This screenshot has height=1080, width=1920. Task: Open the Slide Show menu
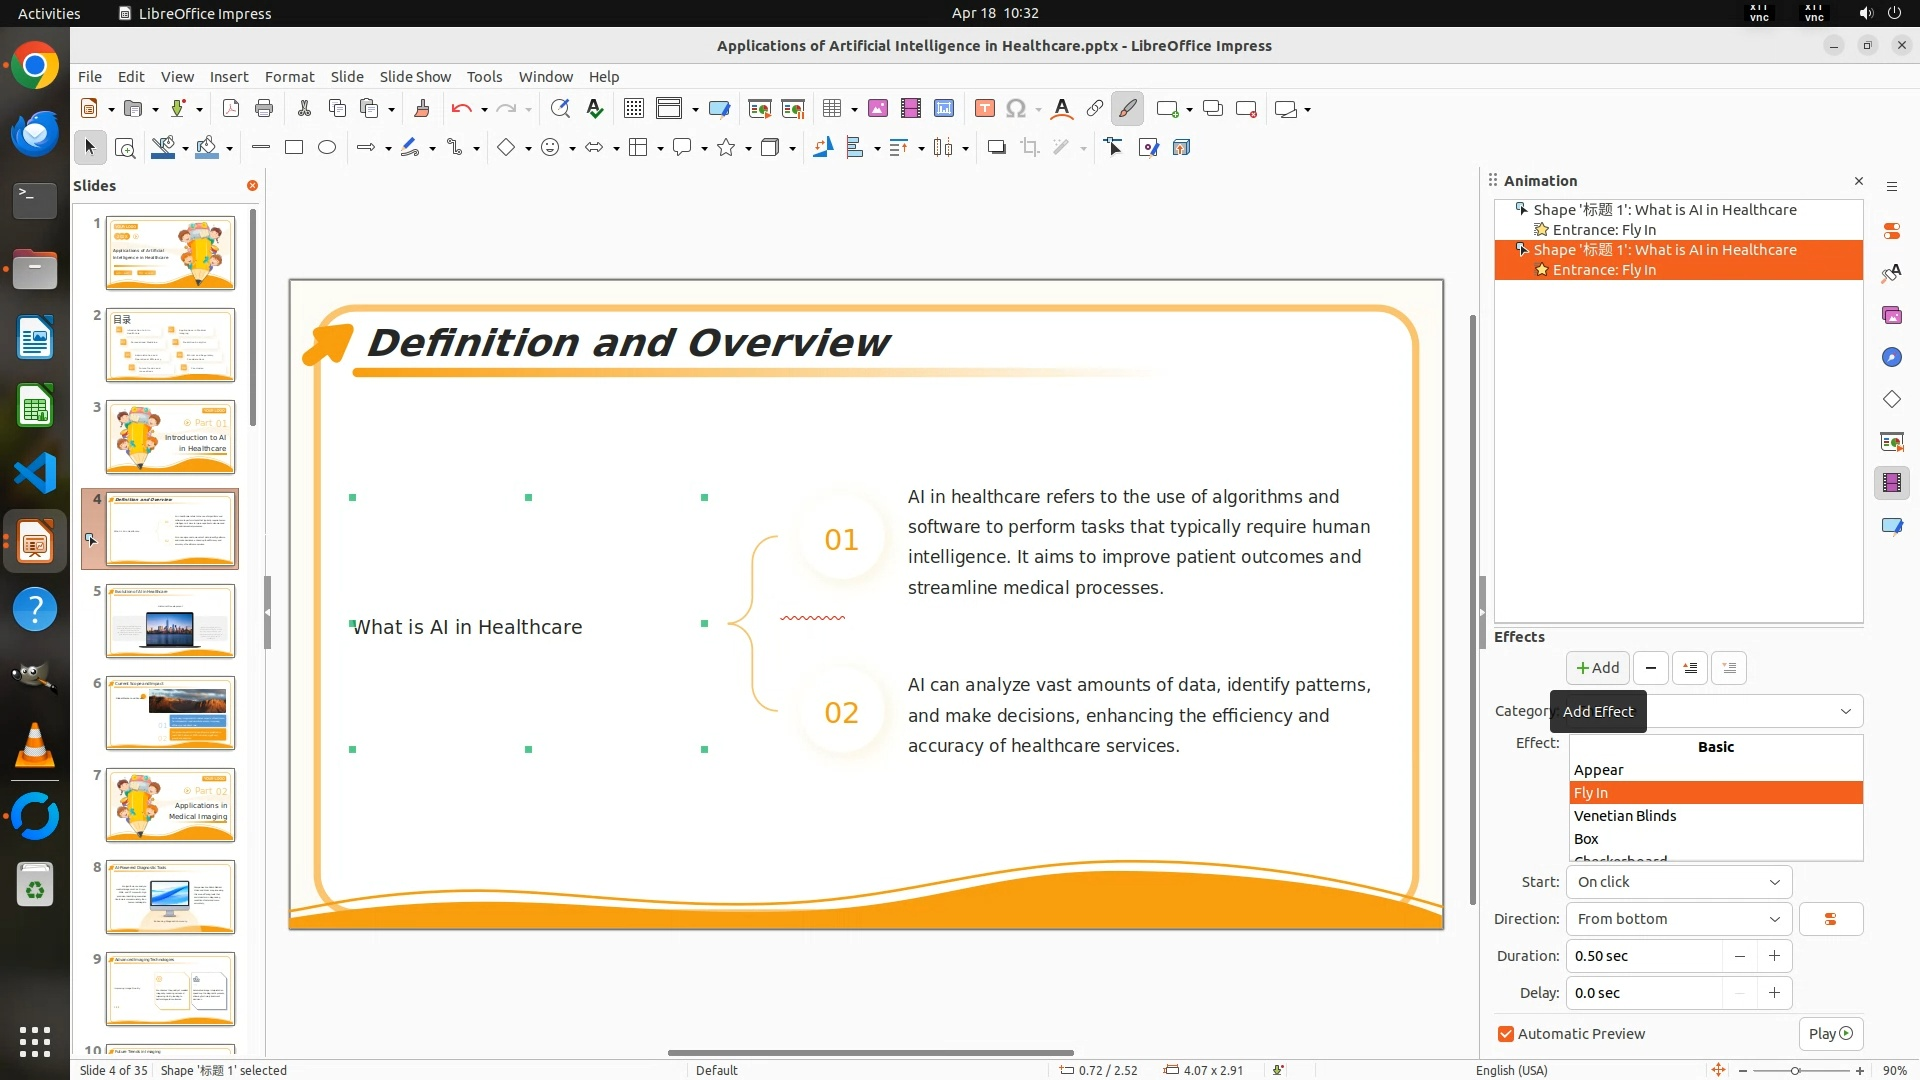click(415, 77)
